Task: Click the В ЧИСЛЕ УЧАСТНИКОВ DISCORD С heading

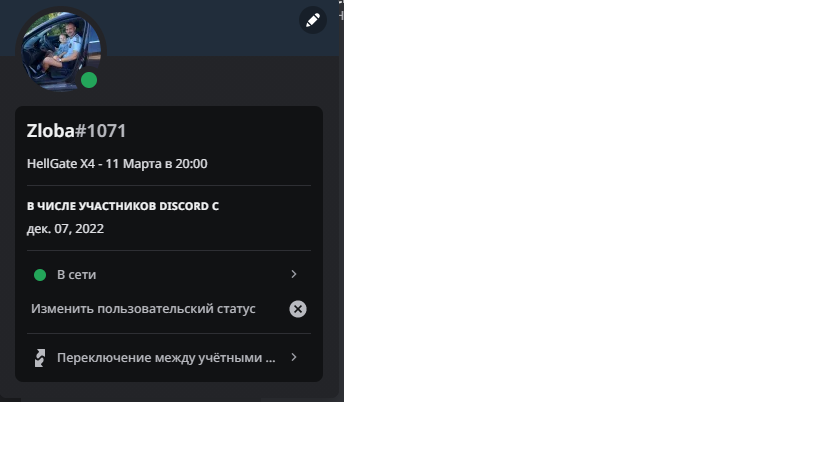Action: coord(123,206)
